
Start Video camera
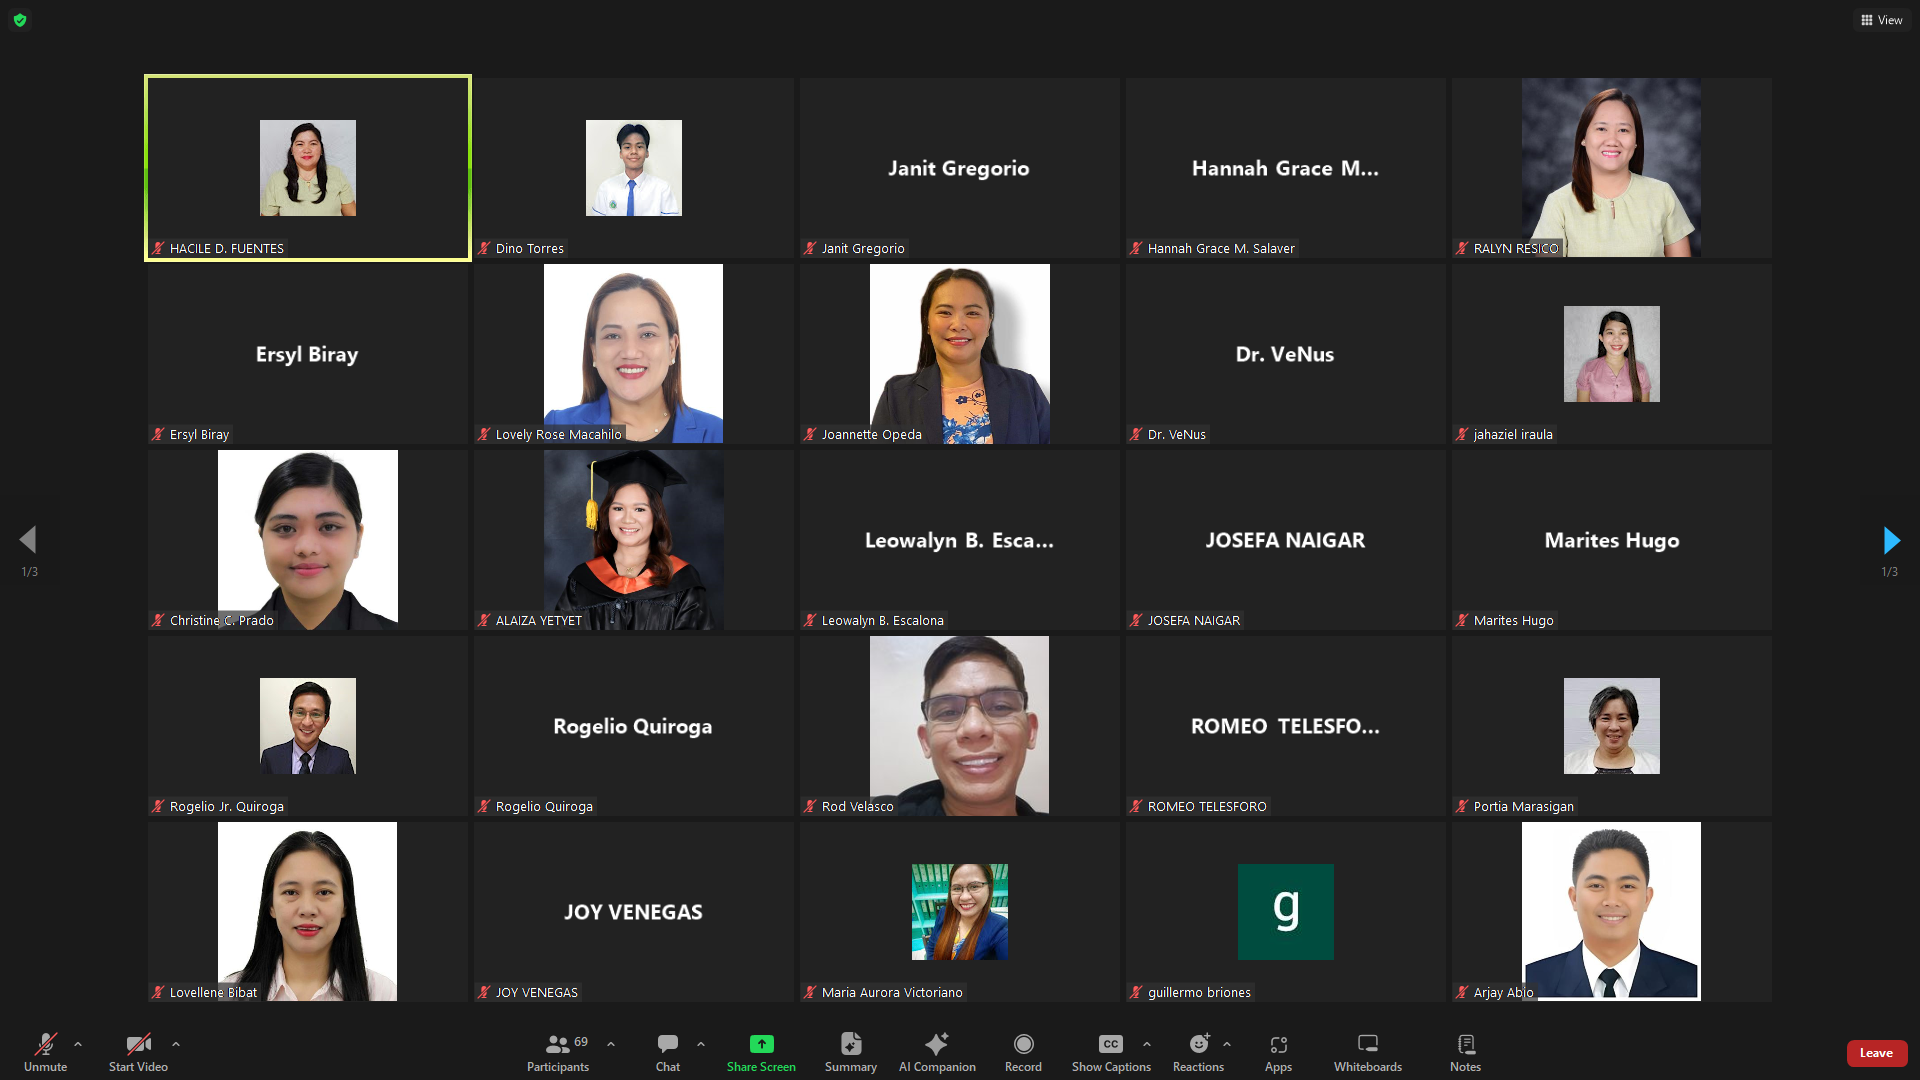[x=138, y=1052]
